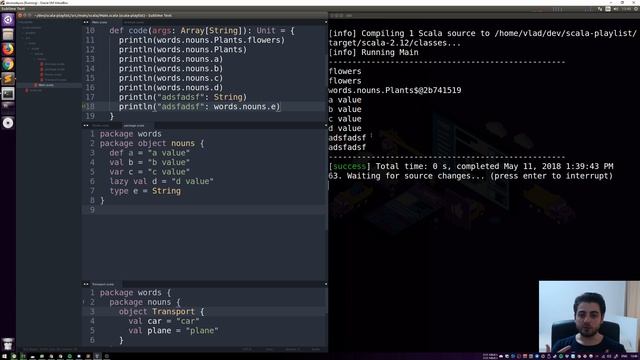The width and height of the screenshot is (640, 360).
Task: Click 'Waiting for source changes...' in the terminal
Action: (x=416, y=176)
